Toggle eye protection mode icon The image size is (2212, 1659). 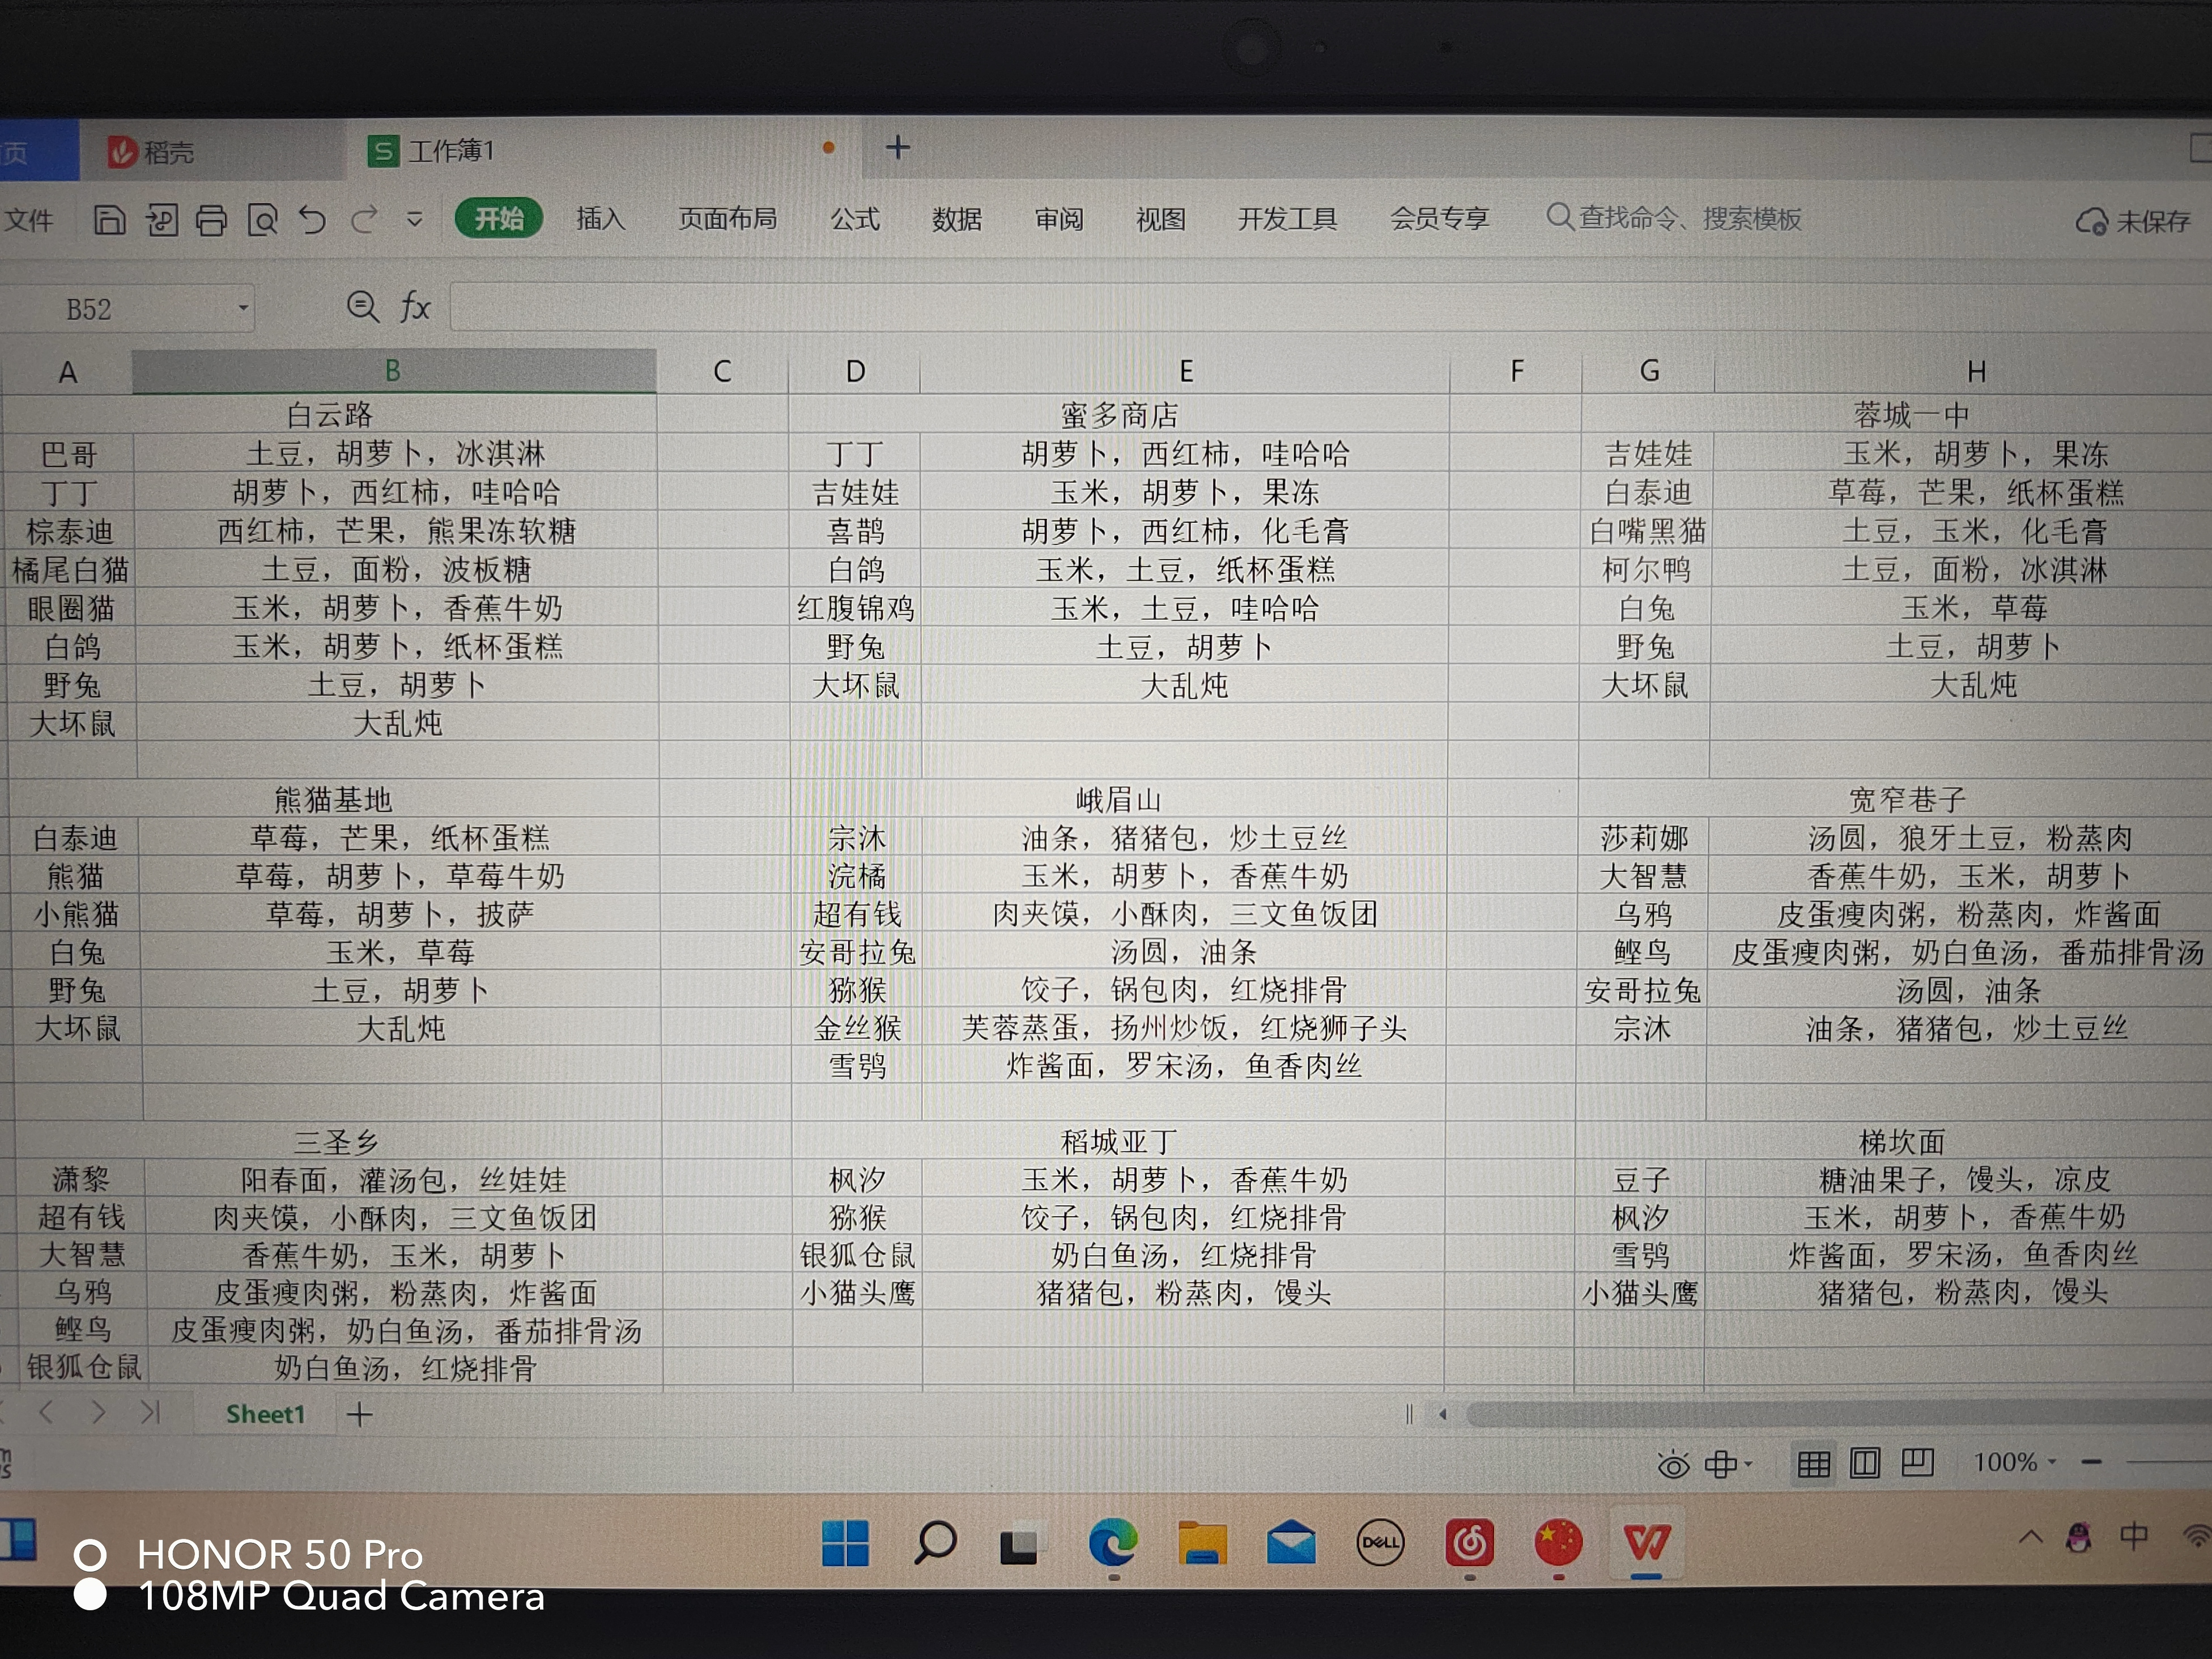[1673, 1465]
